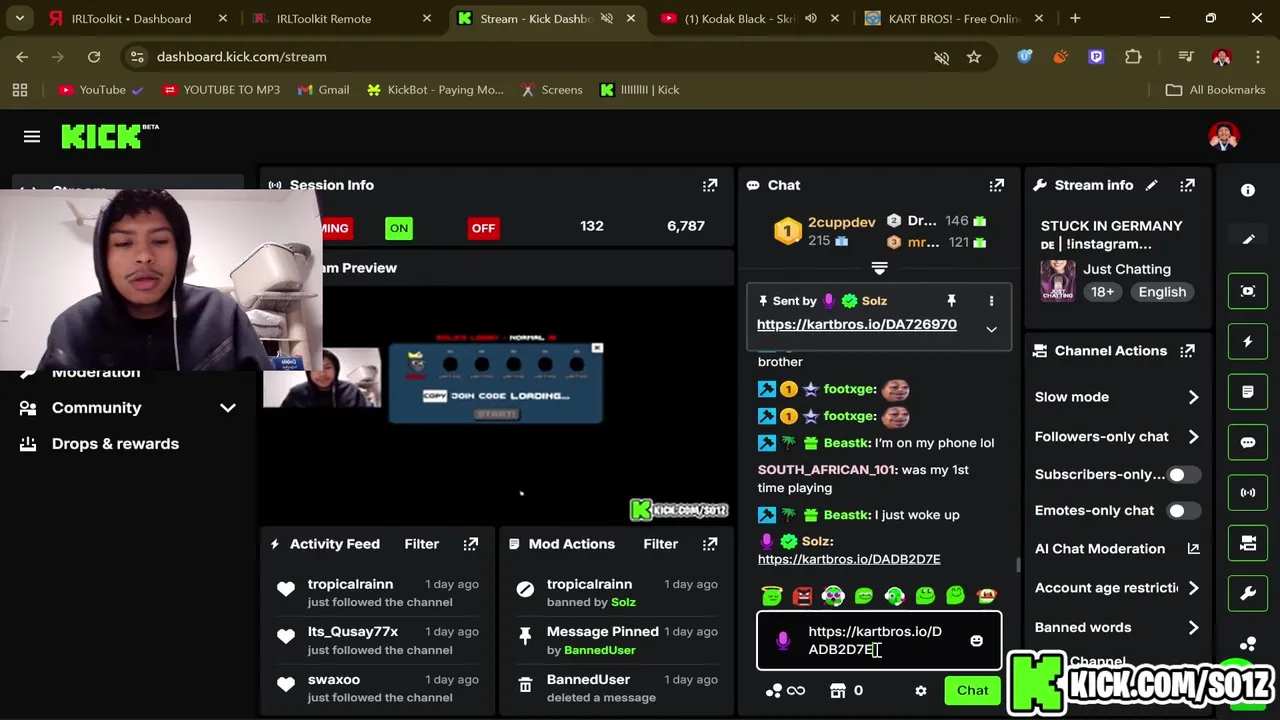Viewport: 1280px width, 720px height.
Task: Open the shop icon below chat input
Action: [x=838, y=690]
